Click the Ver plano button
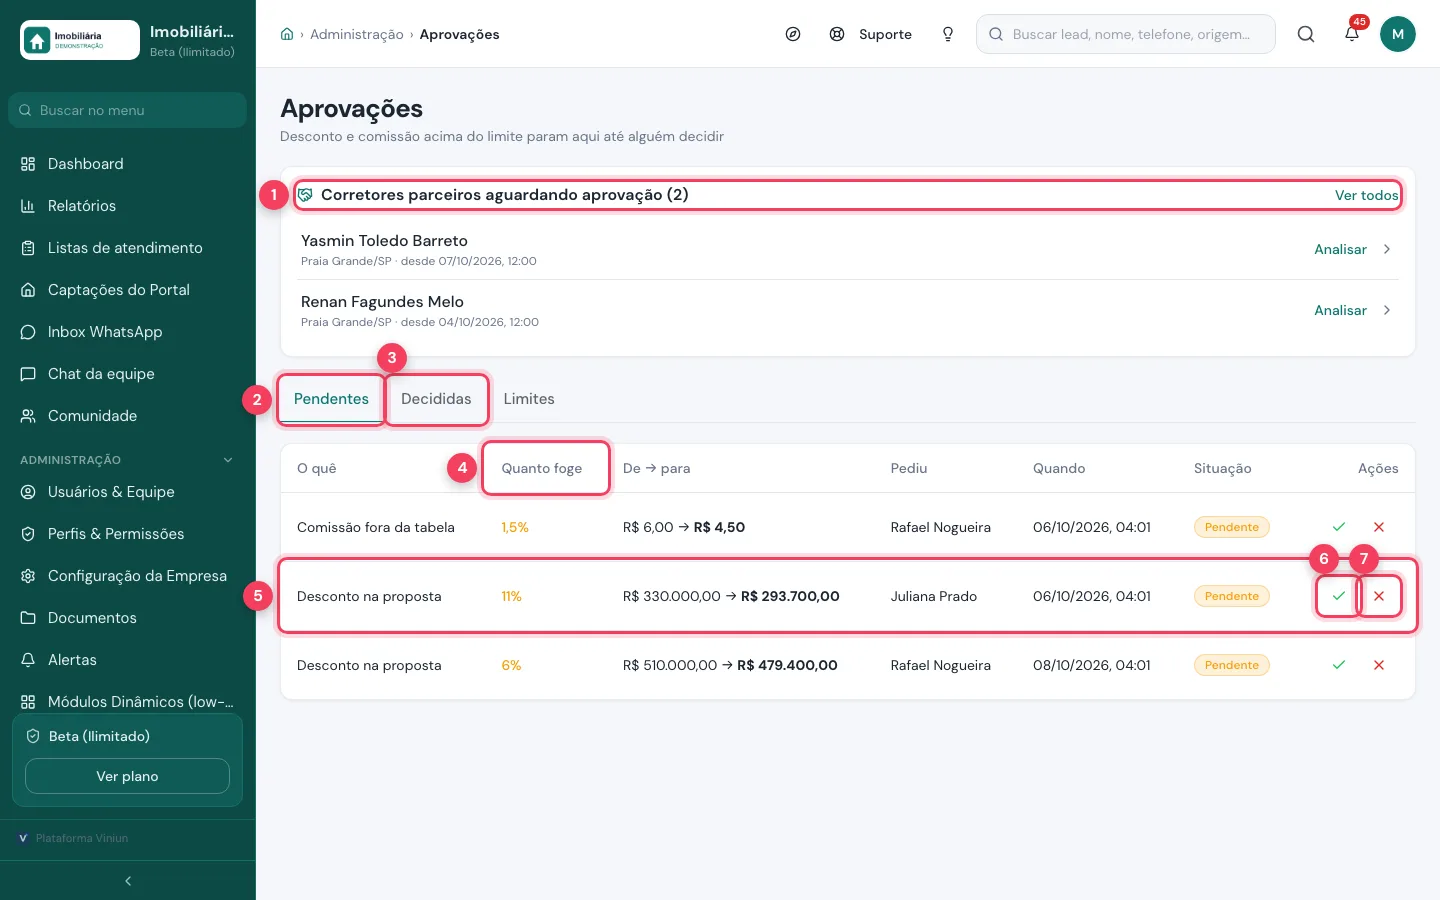 127,776
